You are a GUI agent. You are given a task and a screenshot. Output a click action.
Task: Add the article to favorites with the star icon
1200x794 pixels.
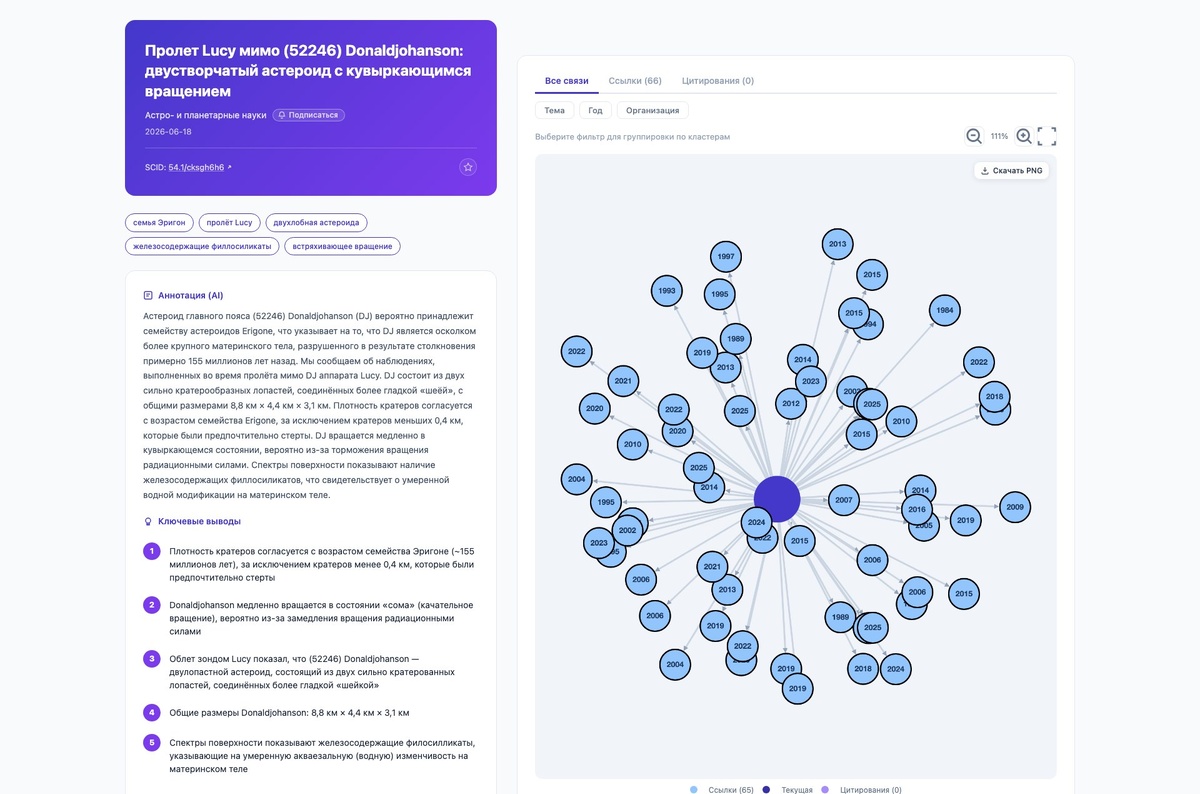click(468, 167)
